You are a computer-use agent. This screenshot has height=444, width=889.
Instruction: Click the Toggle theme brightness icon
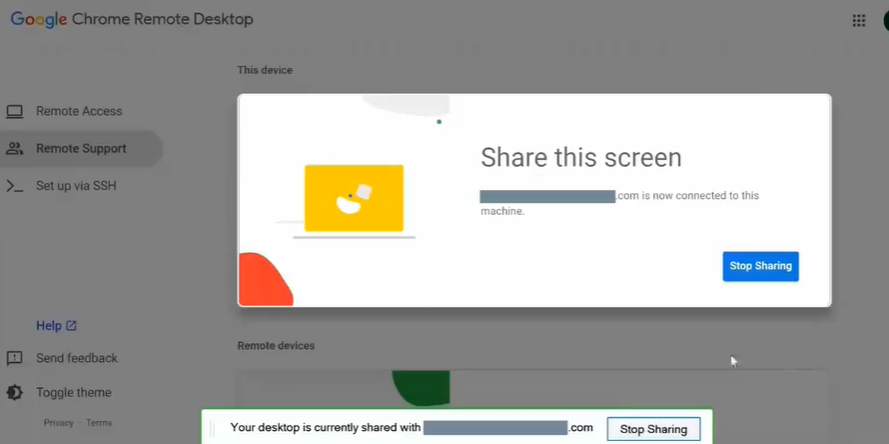tap(14, 392)
